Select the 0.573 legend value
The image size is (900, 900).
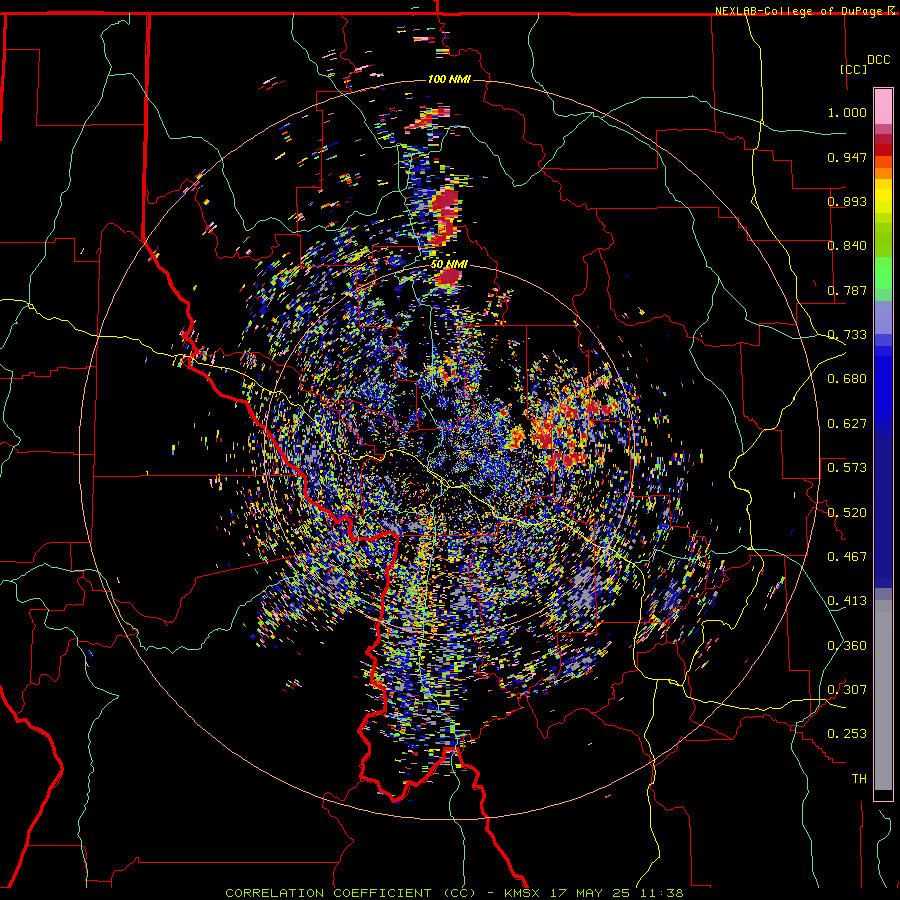coord(847,468)
